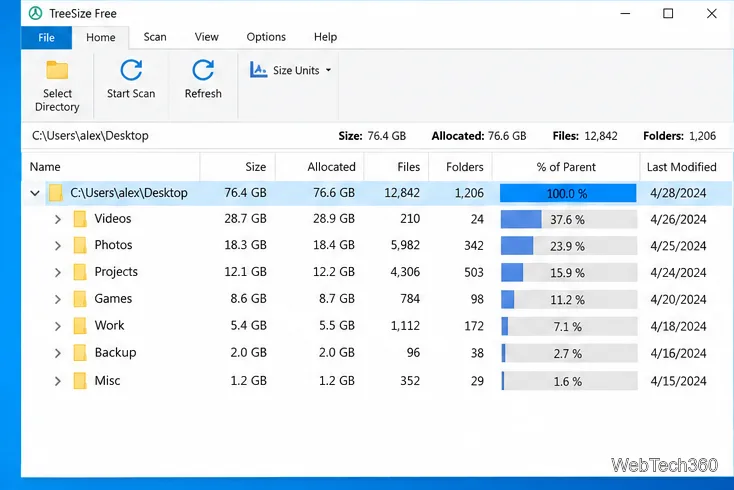
Task: Click the 18.4 GB allocated cell
Action: [x=334, y=245]
